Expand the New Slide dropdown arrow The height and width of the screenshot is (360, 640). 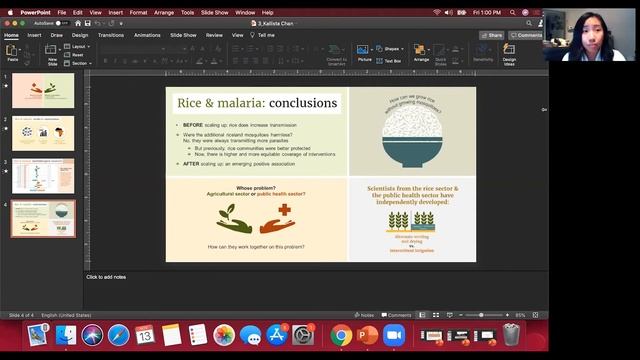[x=60, y=50]
